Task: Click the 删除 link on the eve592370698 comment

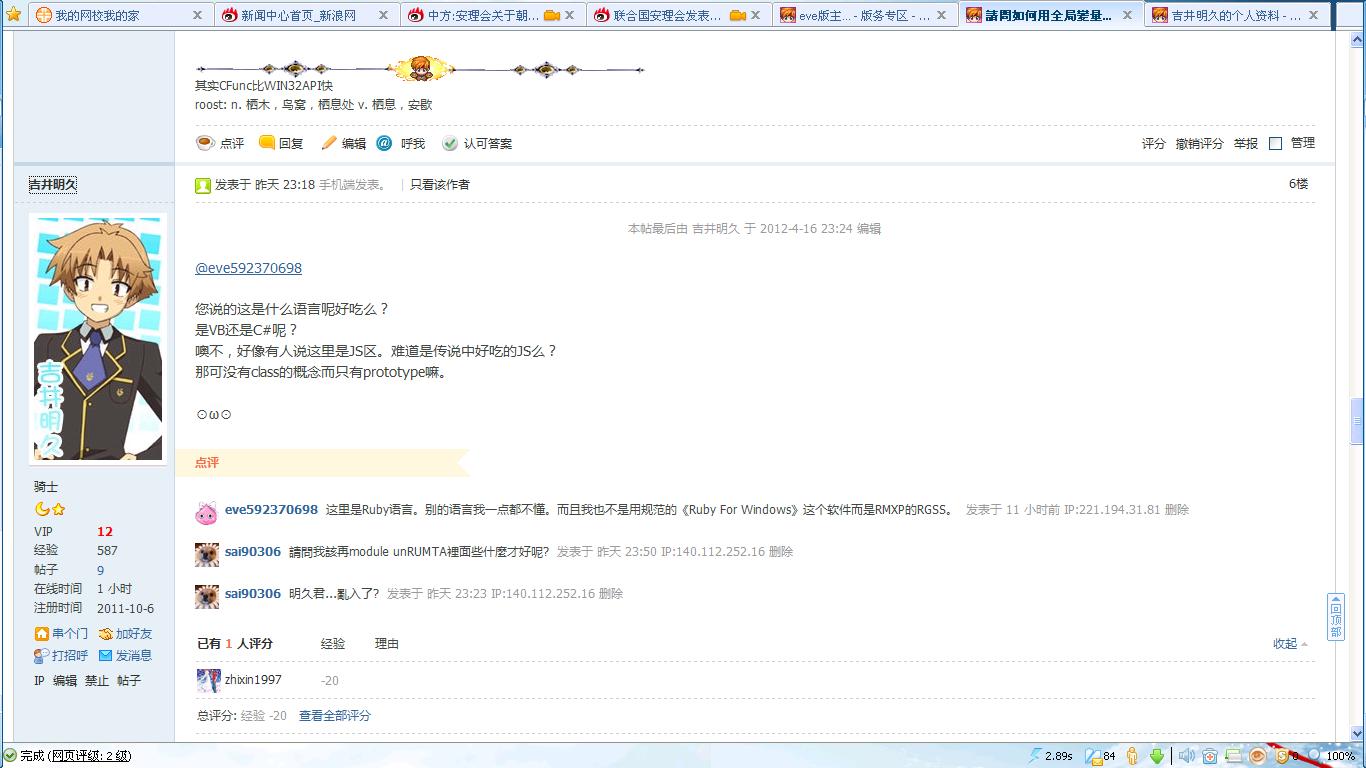Action: [1177, 510]
